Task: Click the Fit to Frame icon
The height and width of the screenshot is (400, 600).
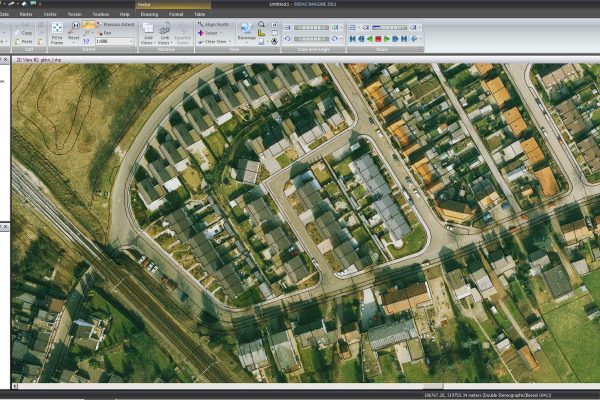Action: click(57, 28)
